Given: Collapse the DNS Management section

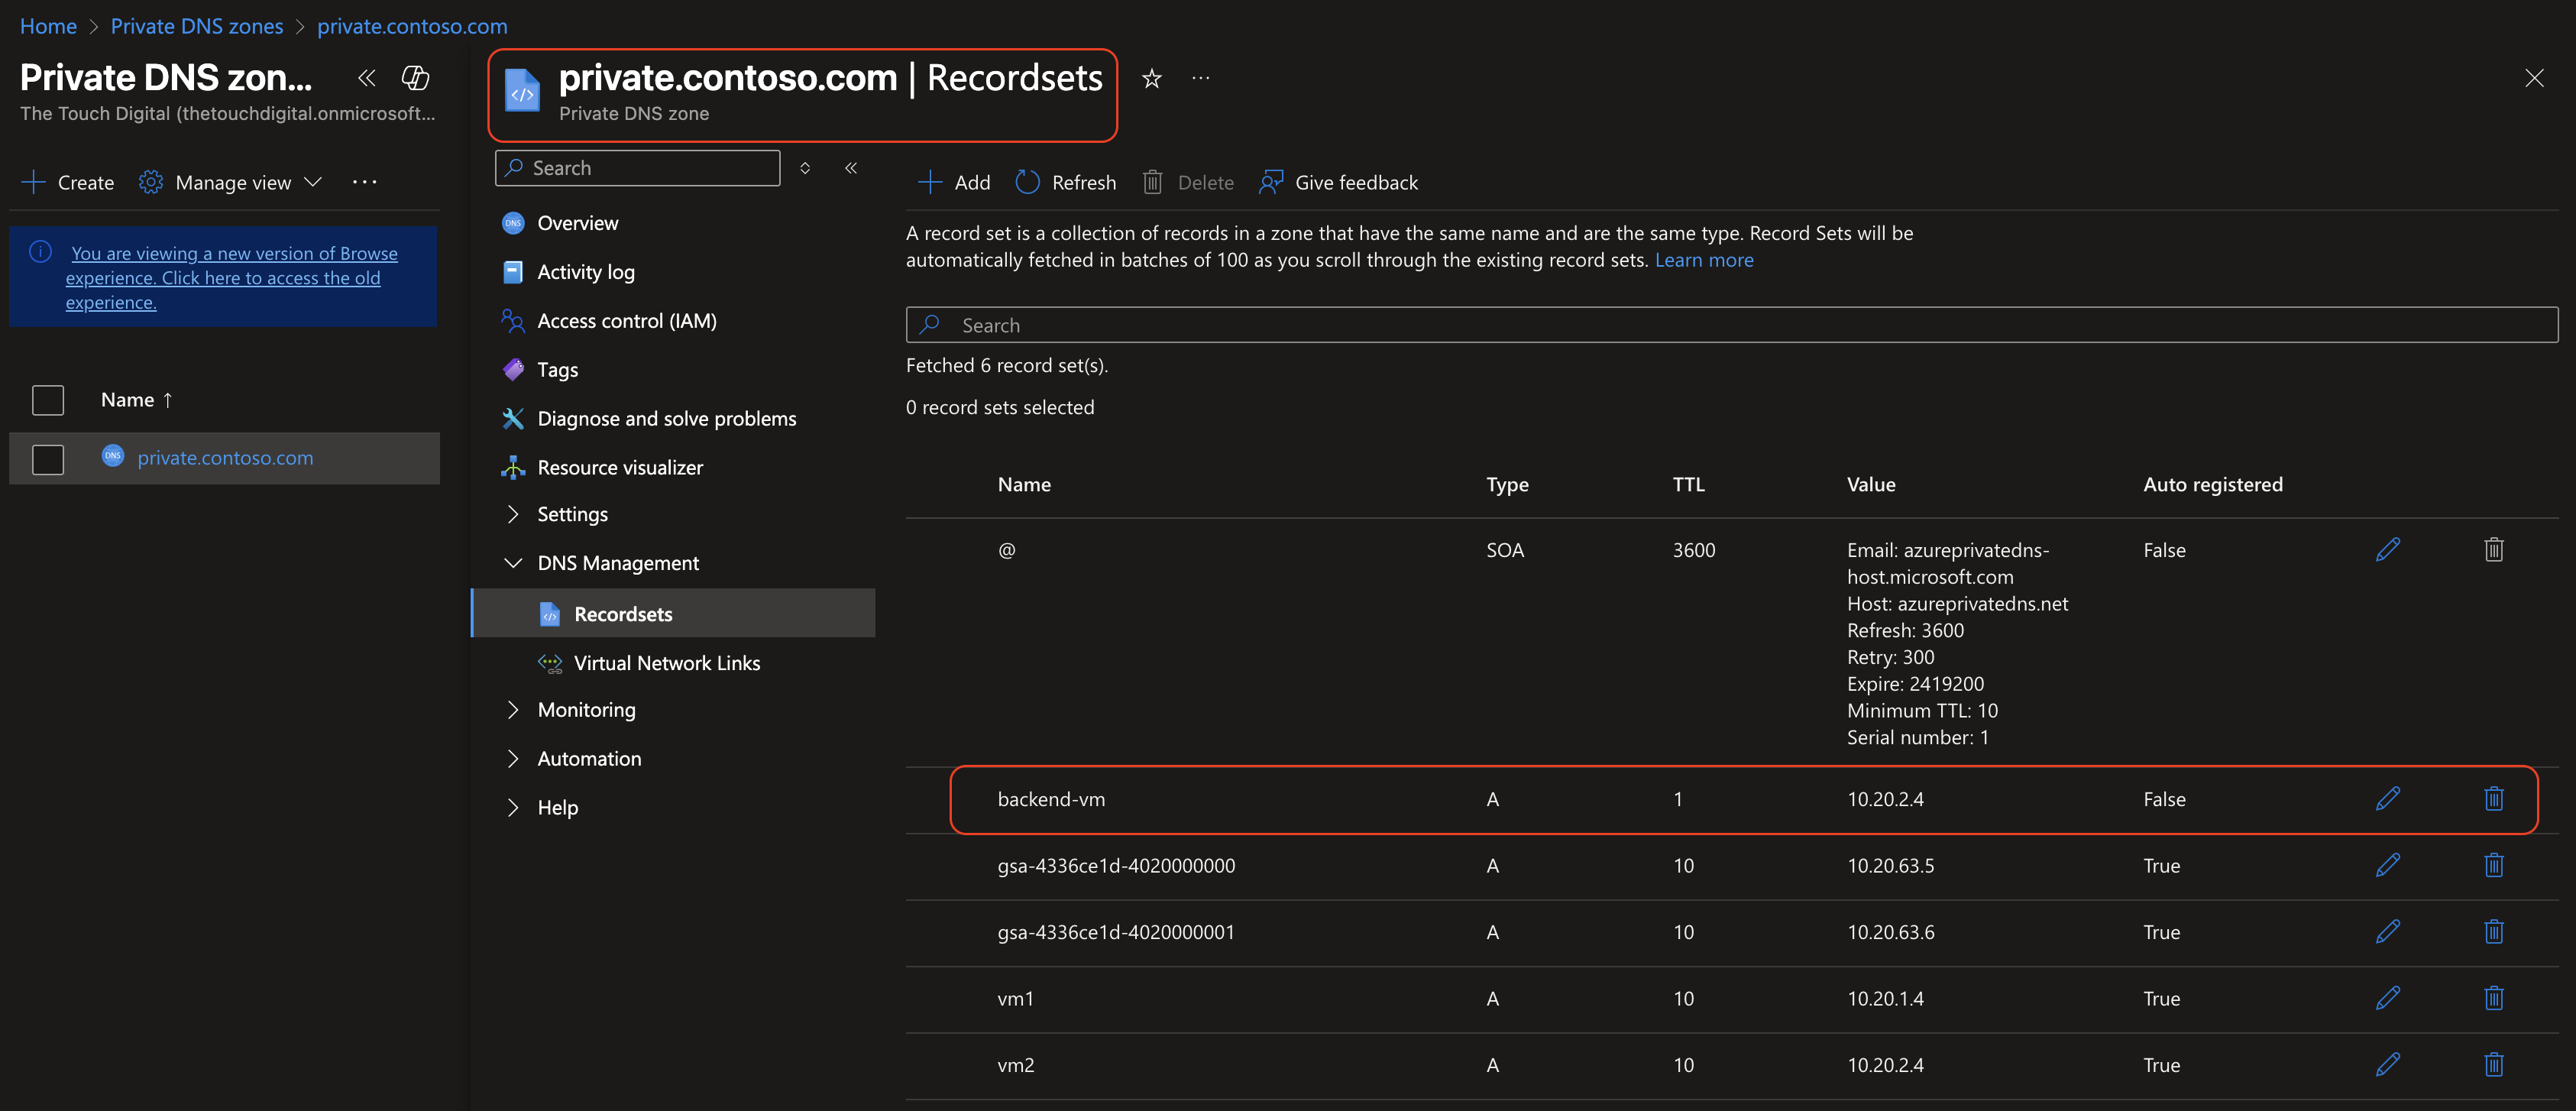Looking at the screenshot, I should tap(513, 562).
